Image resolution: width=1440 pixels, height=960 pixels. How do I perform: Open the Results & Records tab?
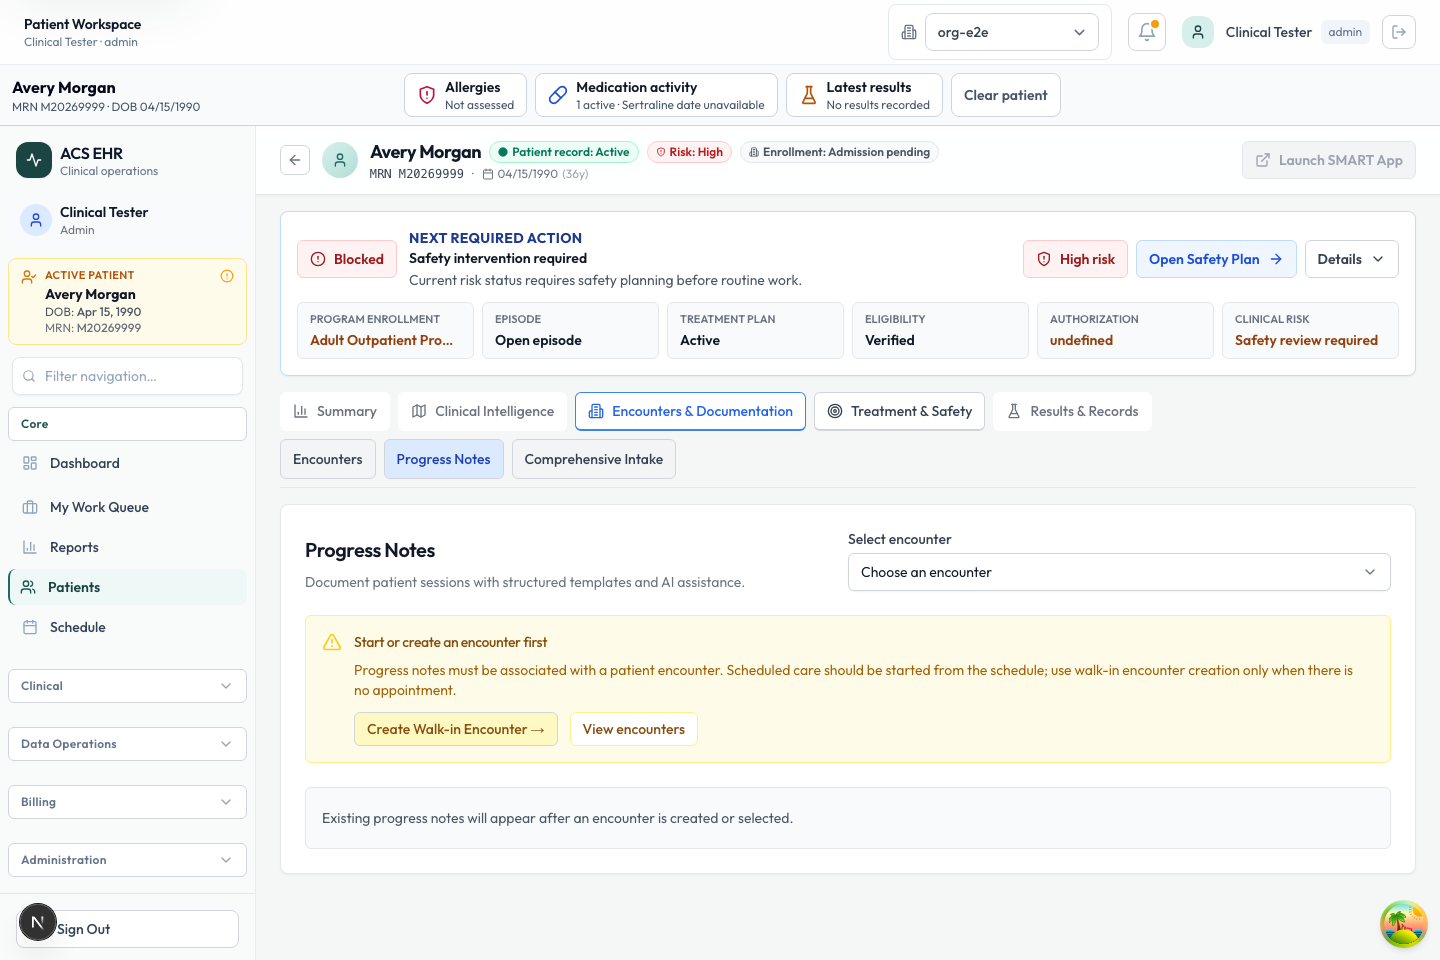tap(1072, 411)
